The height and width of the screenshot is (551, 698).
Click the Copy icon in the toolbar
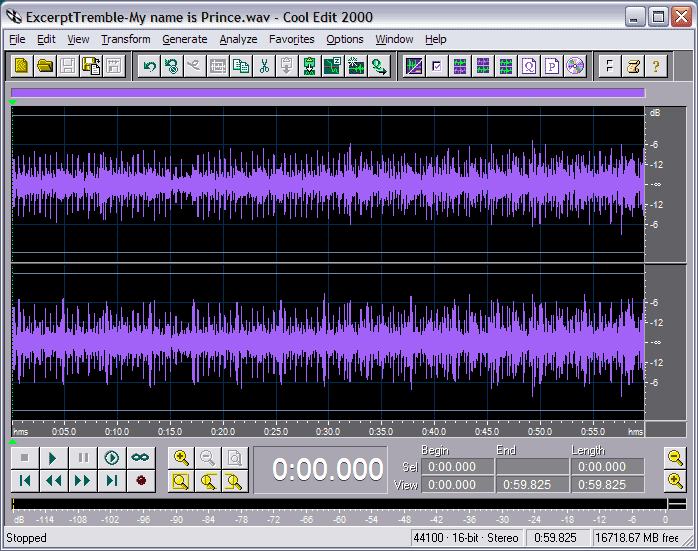point(241,67)
